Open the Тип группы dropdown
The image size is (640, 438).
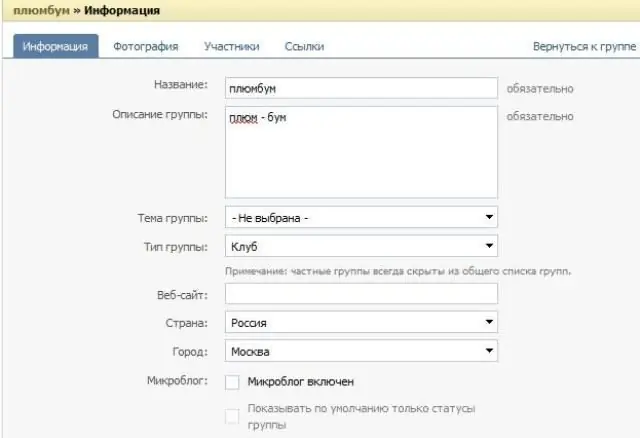coord(361,246)
